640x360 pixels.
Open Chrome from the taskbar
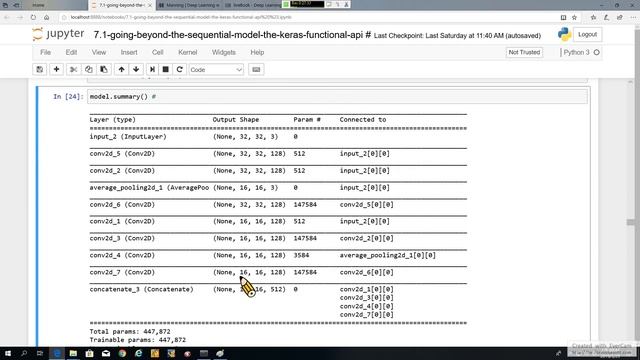click(x=122, y=353)
